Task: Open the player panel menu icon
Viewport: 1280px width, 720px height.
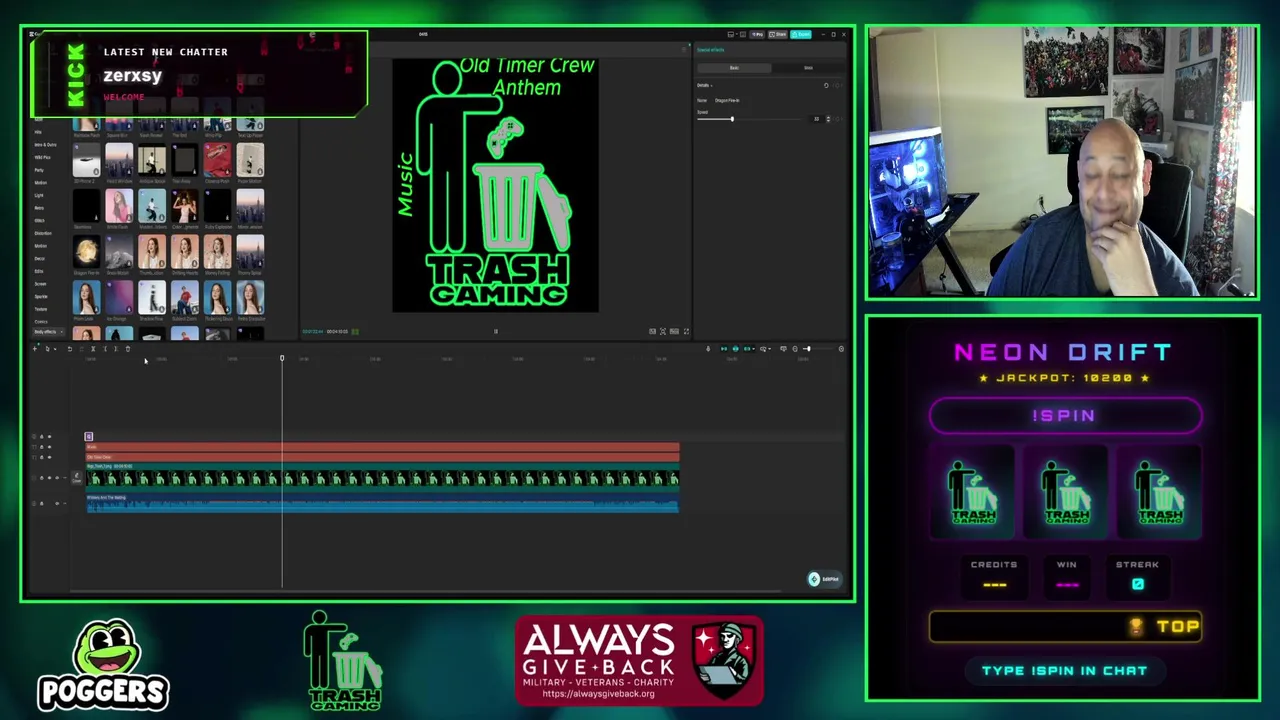Action: (684, 49)
